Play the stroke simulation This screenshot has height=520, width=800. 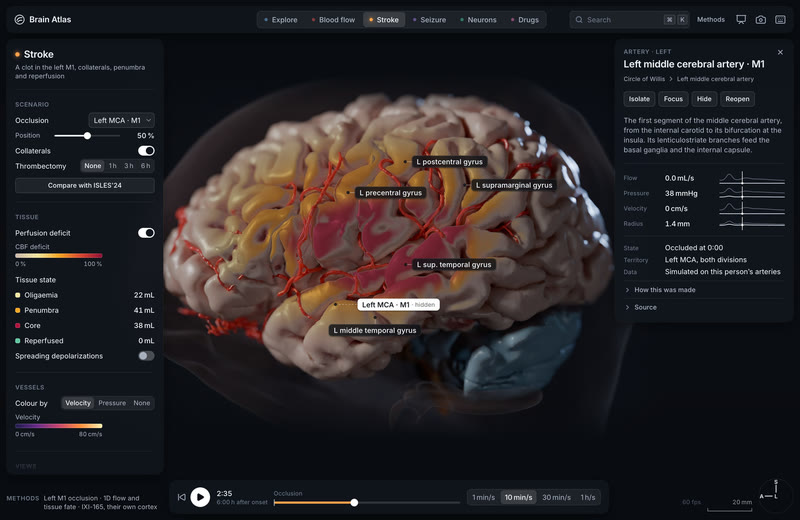pyautogui.click(x=200, y=497)
